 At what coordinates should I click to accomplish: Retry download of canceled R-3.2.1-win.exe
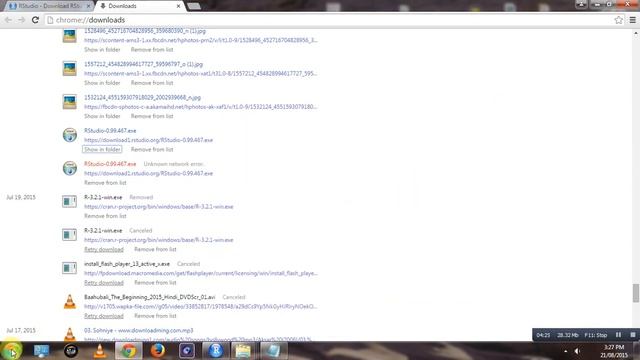(x=104, y=249)
